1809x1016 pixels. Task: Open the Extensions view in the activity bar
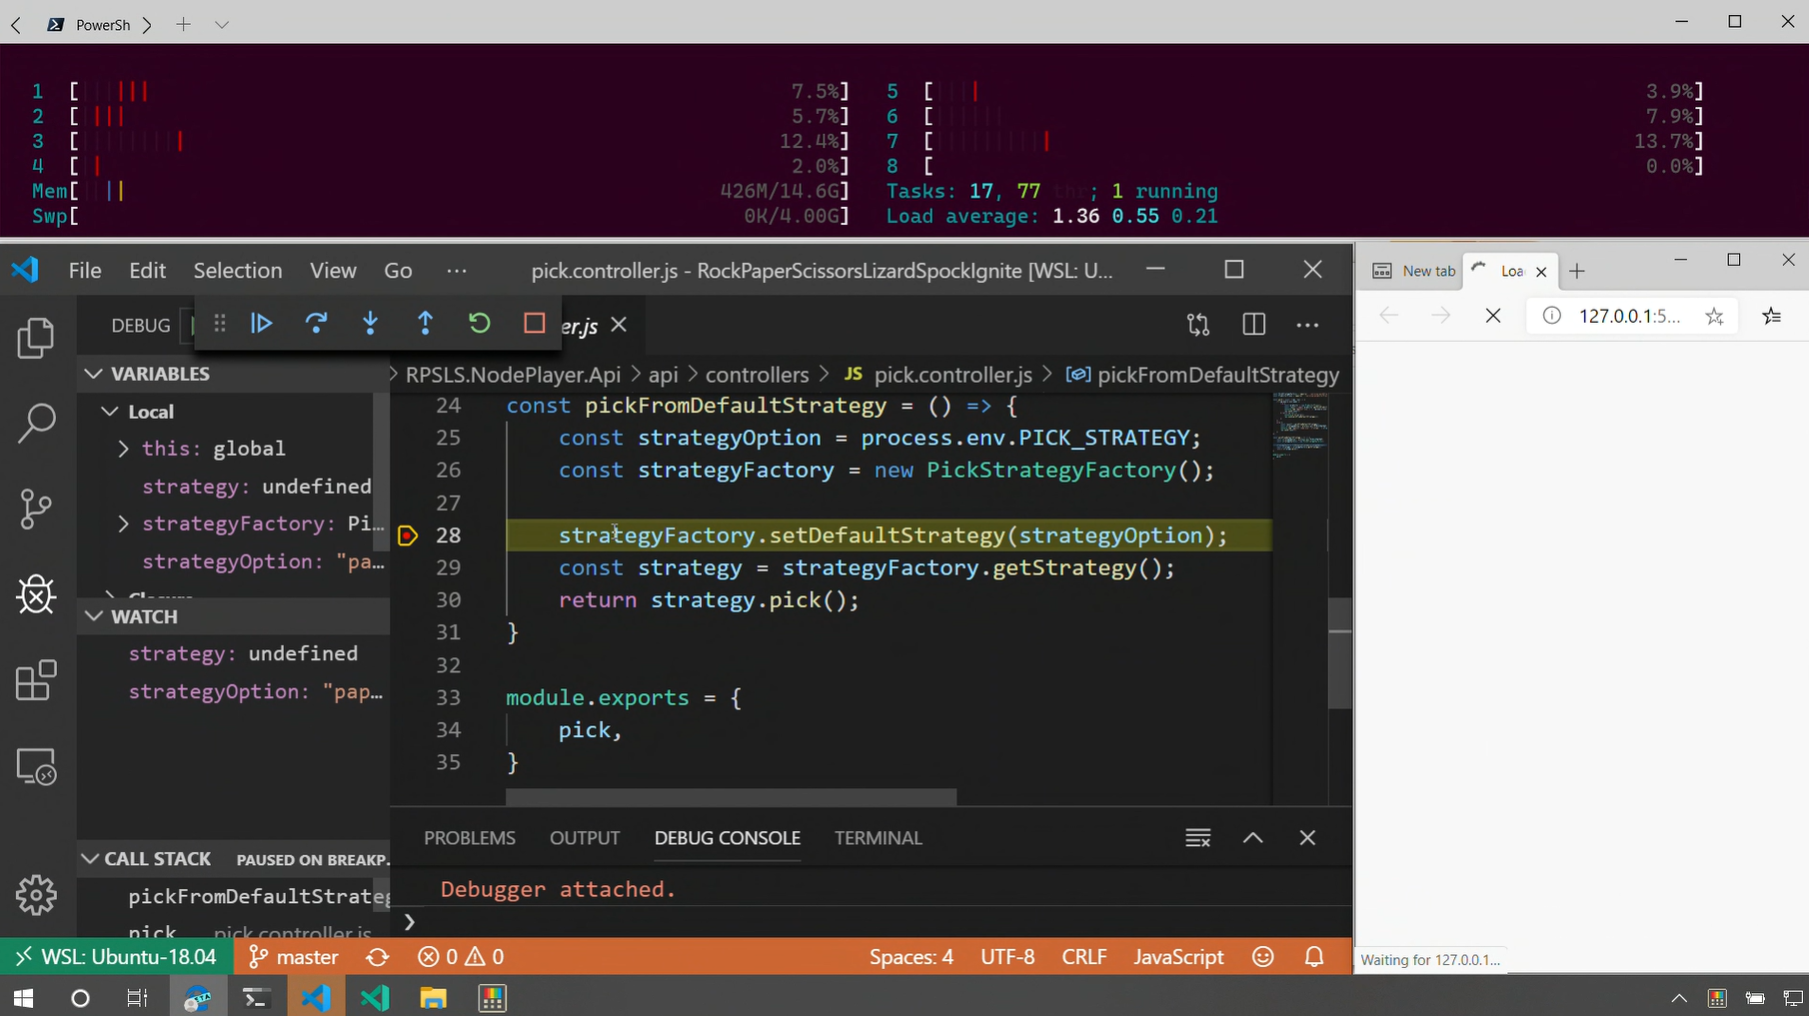[37, 681]
